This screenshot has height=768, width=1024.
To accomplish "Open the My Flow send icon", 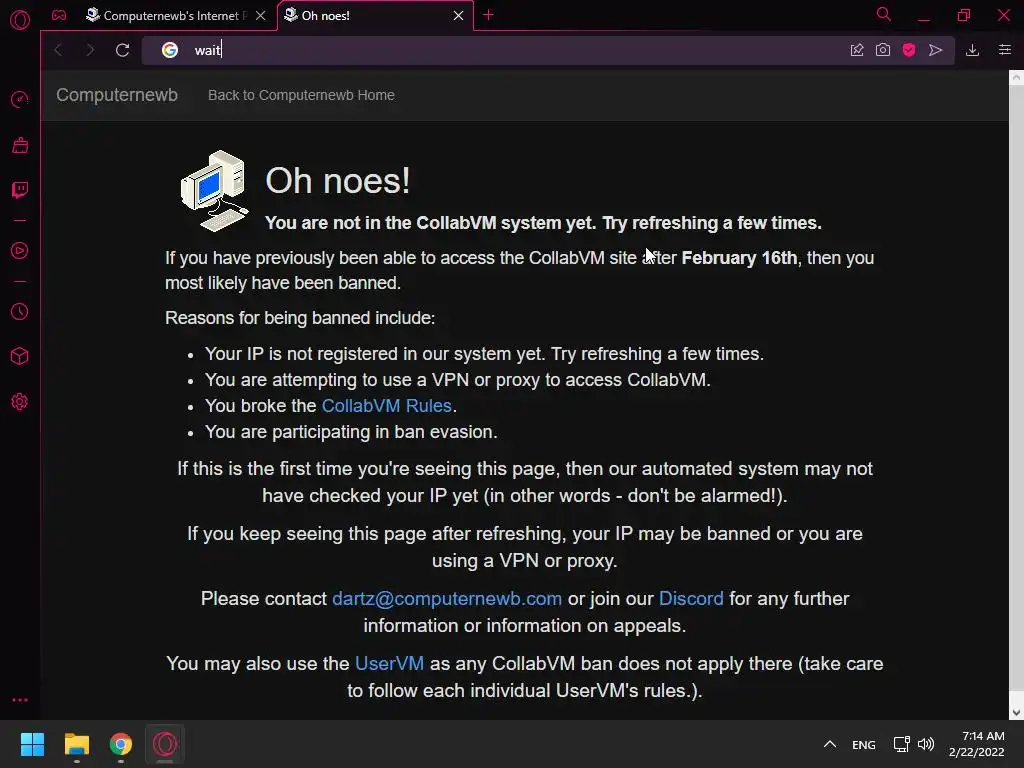I will click(935, 50).
